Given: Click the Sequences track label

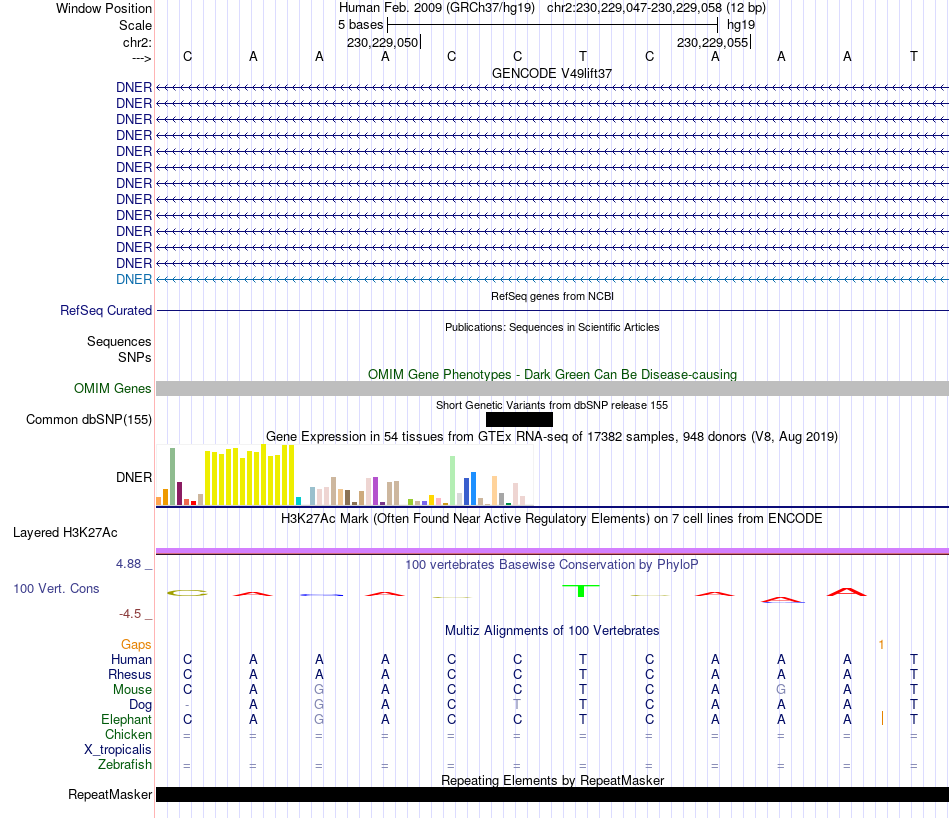Looking at the screenshot, I should click(x=119, y=341).
